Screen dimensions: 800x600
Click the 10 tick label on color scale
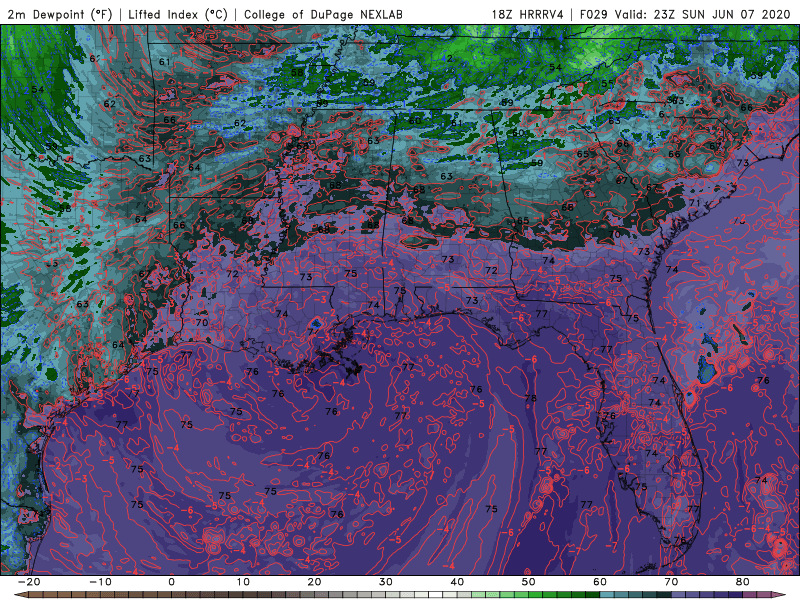(243, 582)
